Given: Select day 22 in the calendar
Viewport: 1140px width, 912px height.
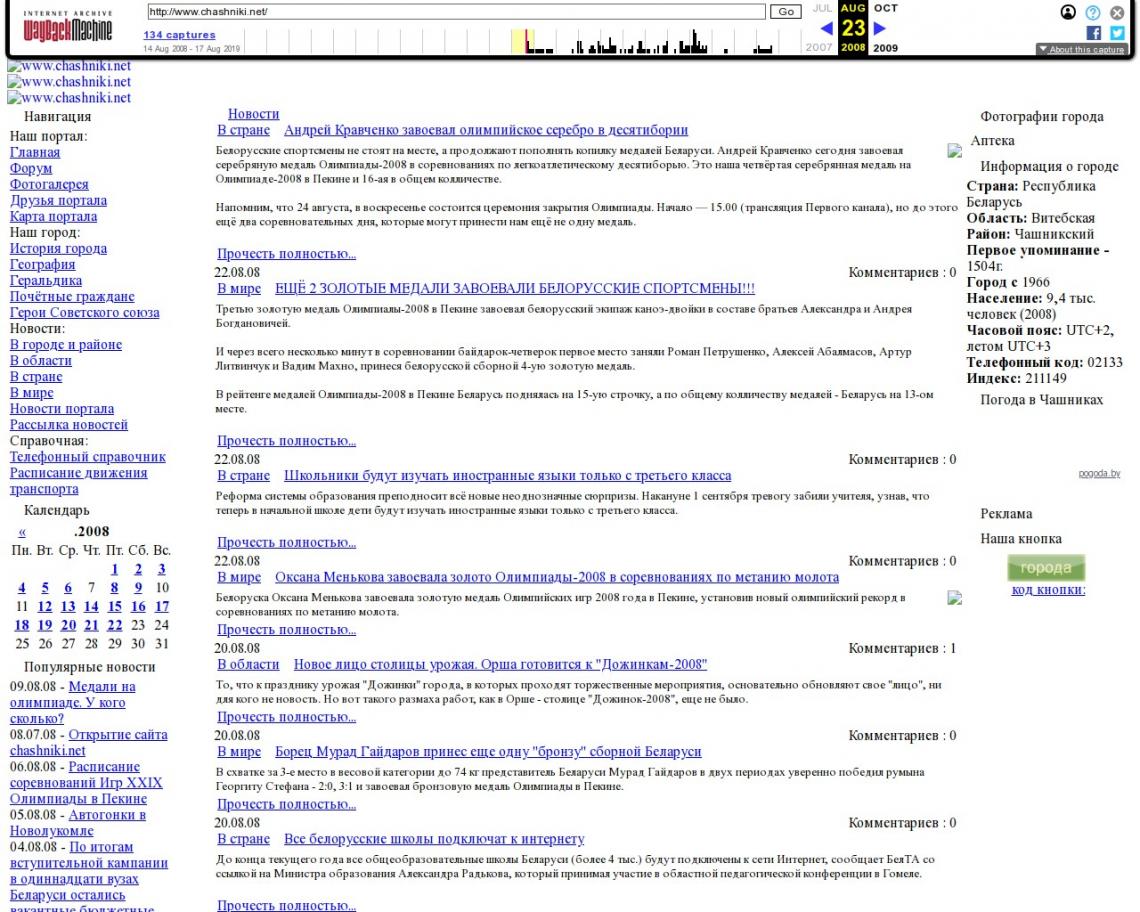Looking at the screenshot, I should click(x=115, y=625).
